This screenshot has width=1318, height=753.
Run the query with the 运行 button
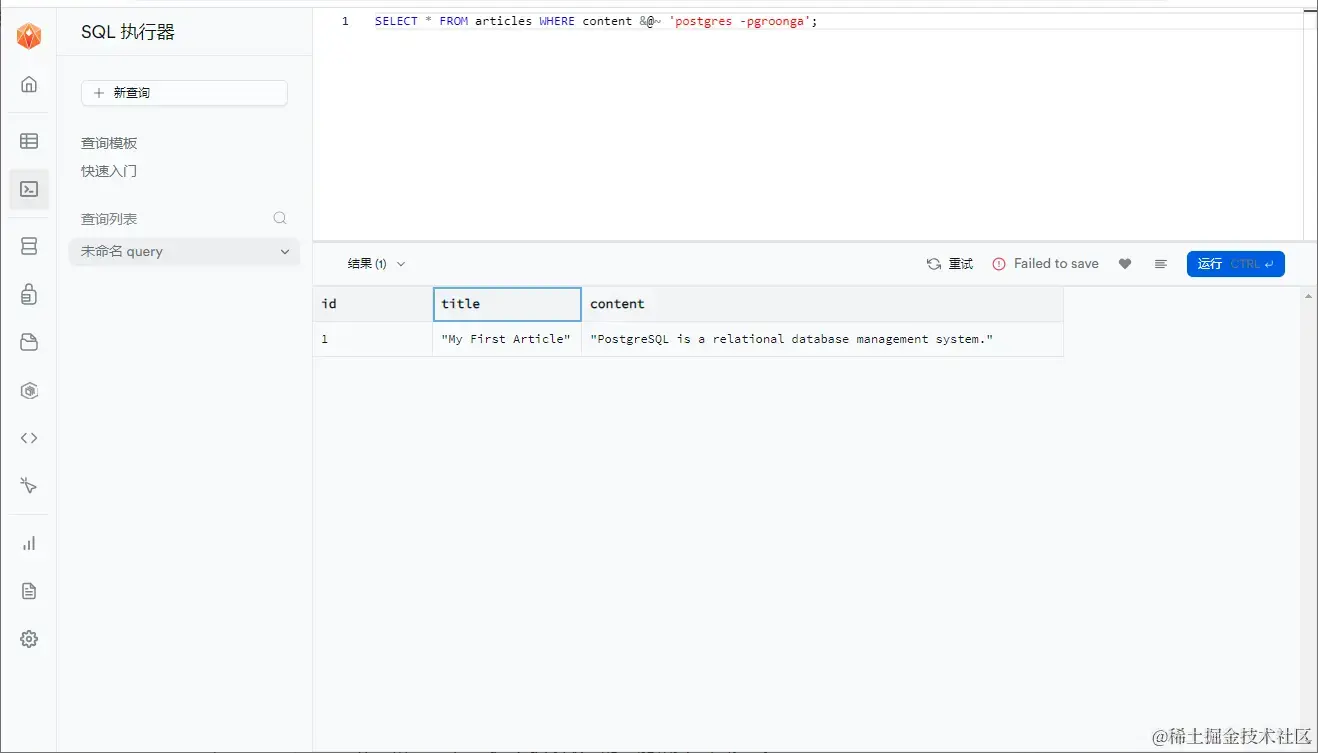pyautogui.click(x=1235, y=263)
